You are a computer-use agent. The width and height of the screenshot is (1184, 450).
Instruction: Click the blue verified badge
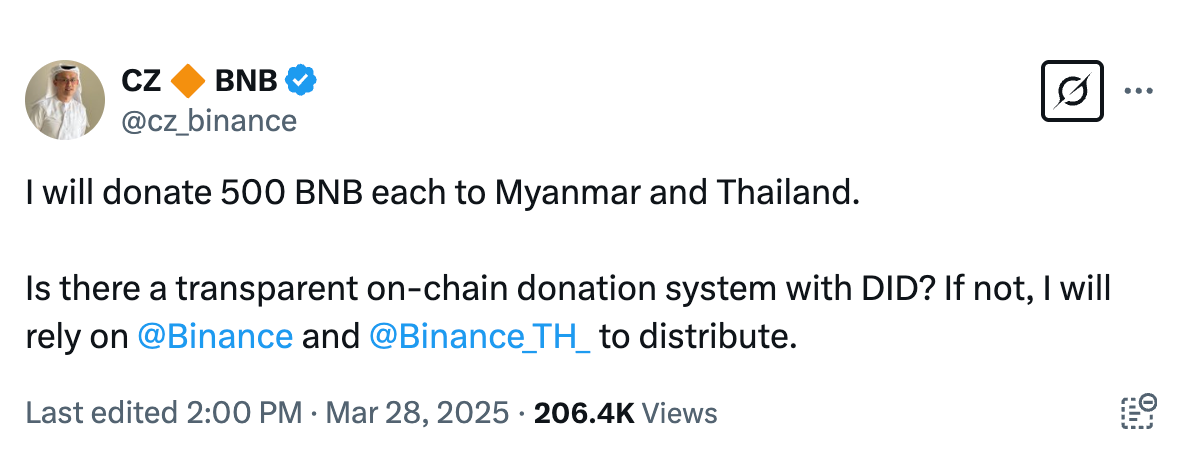pos(302,79)
